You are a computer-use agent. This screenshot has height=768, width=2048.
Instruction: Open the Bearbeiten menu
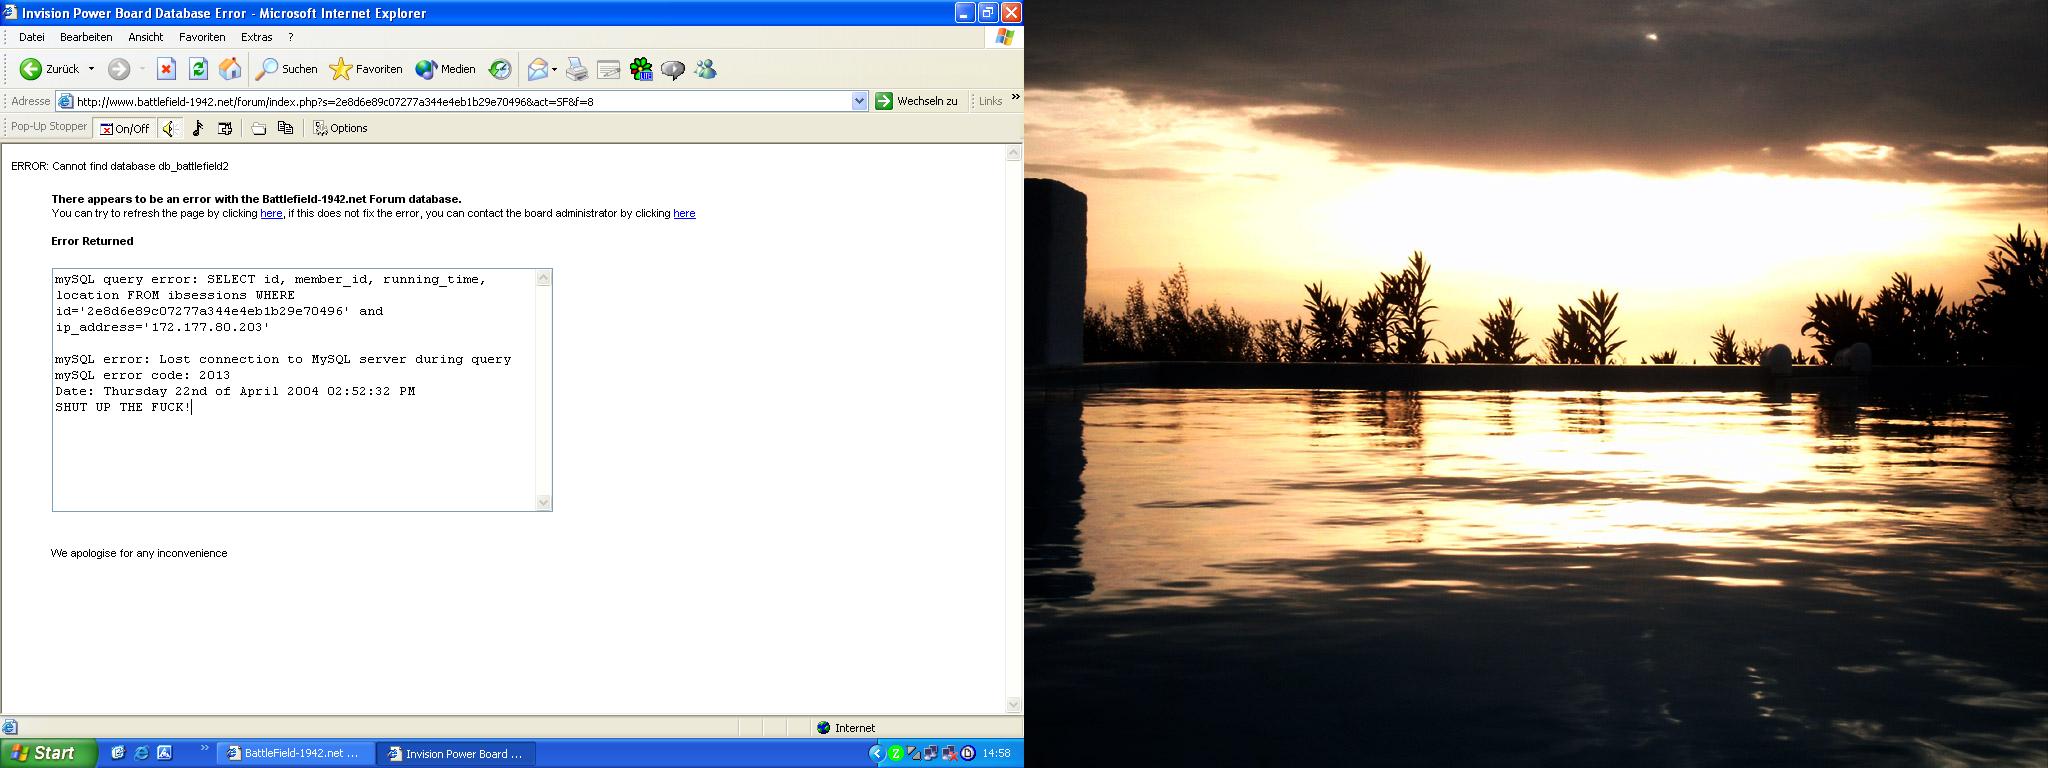click(x=86, y=37)
